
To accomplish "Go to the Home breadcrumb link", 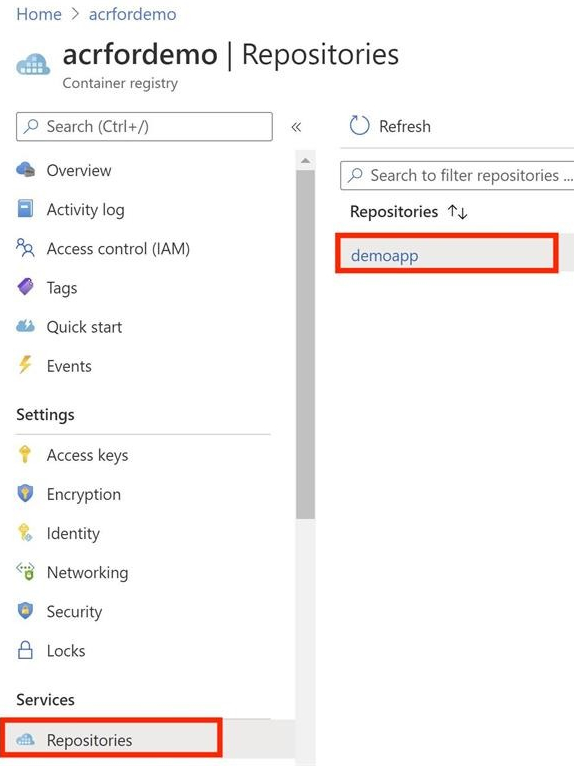I will (39, 14).
